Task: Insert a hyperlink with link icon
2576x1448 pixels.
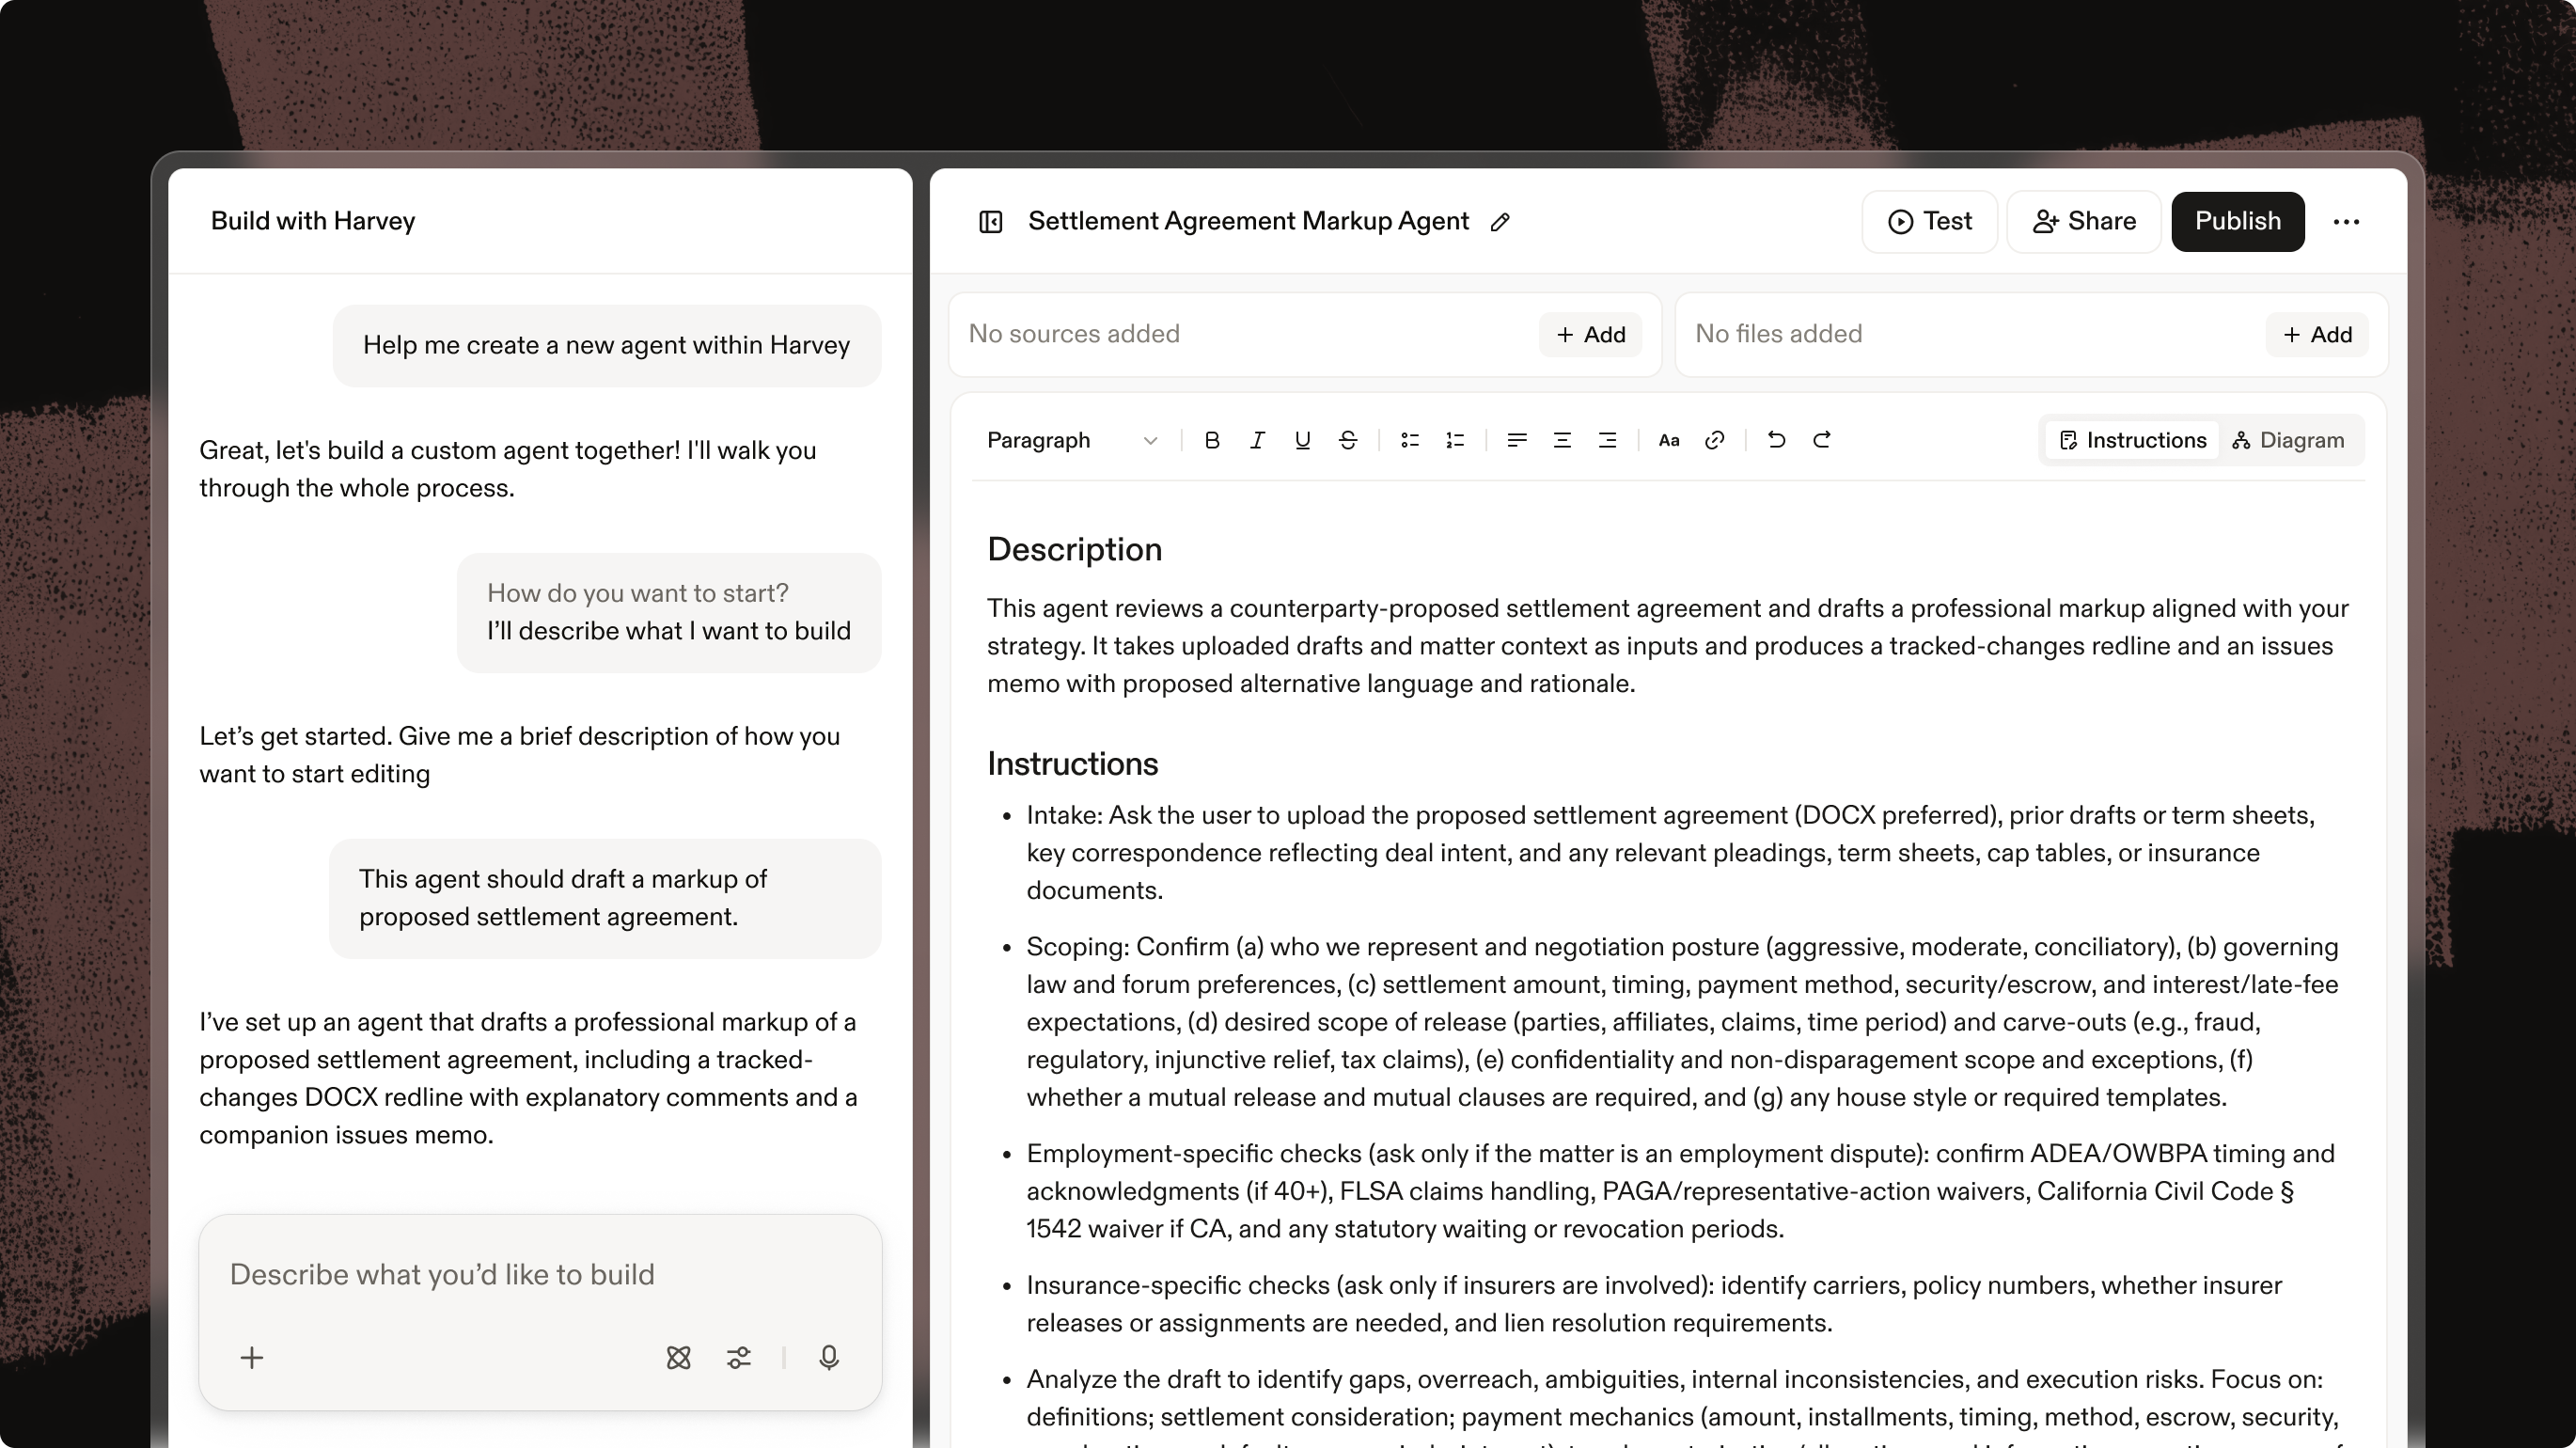Action: coord(1714,440)
